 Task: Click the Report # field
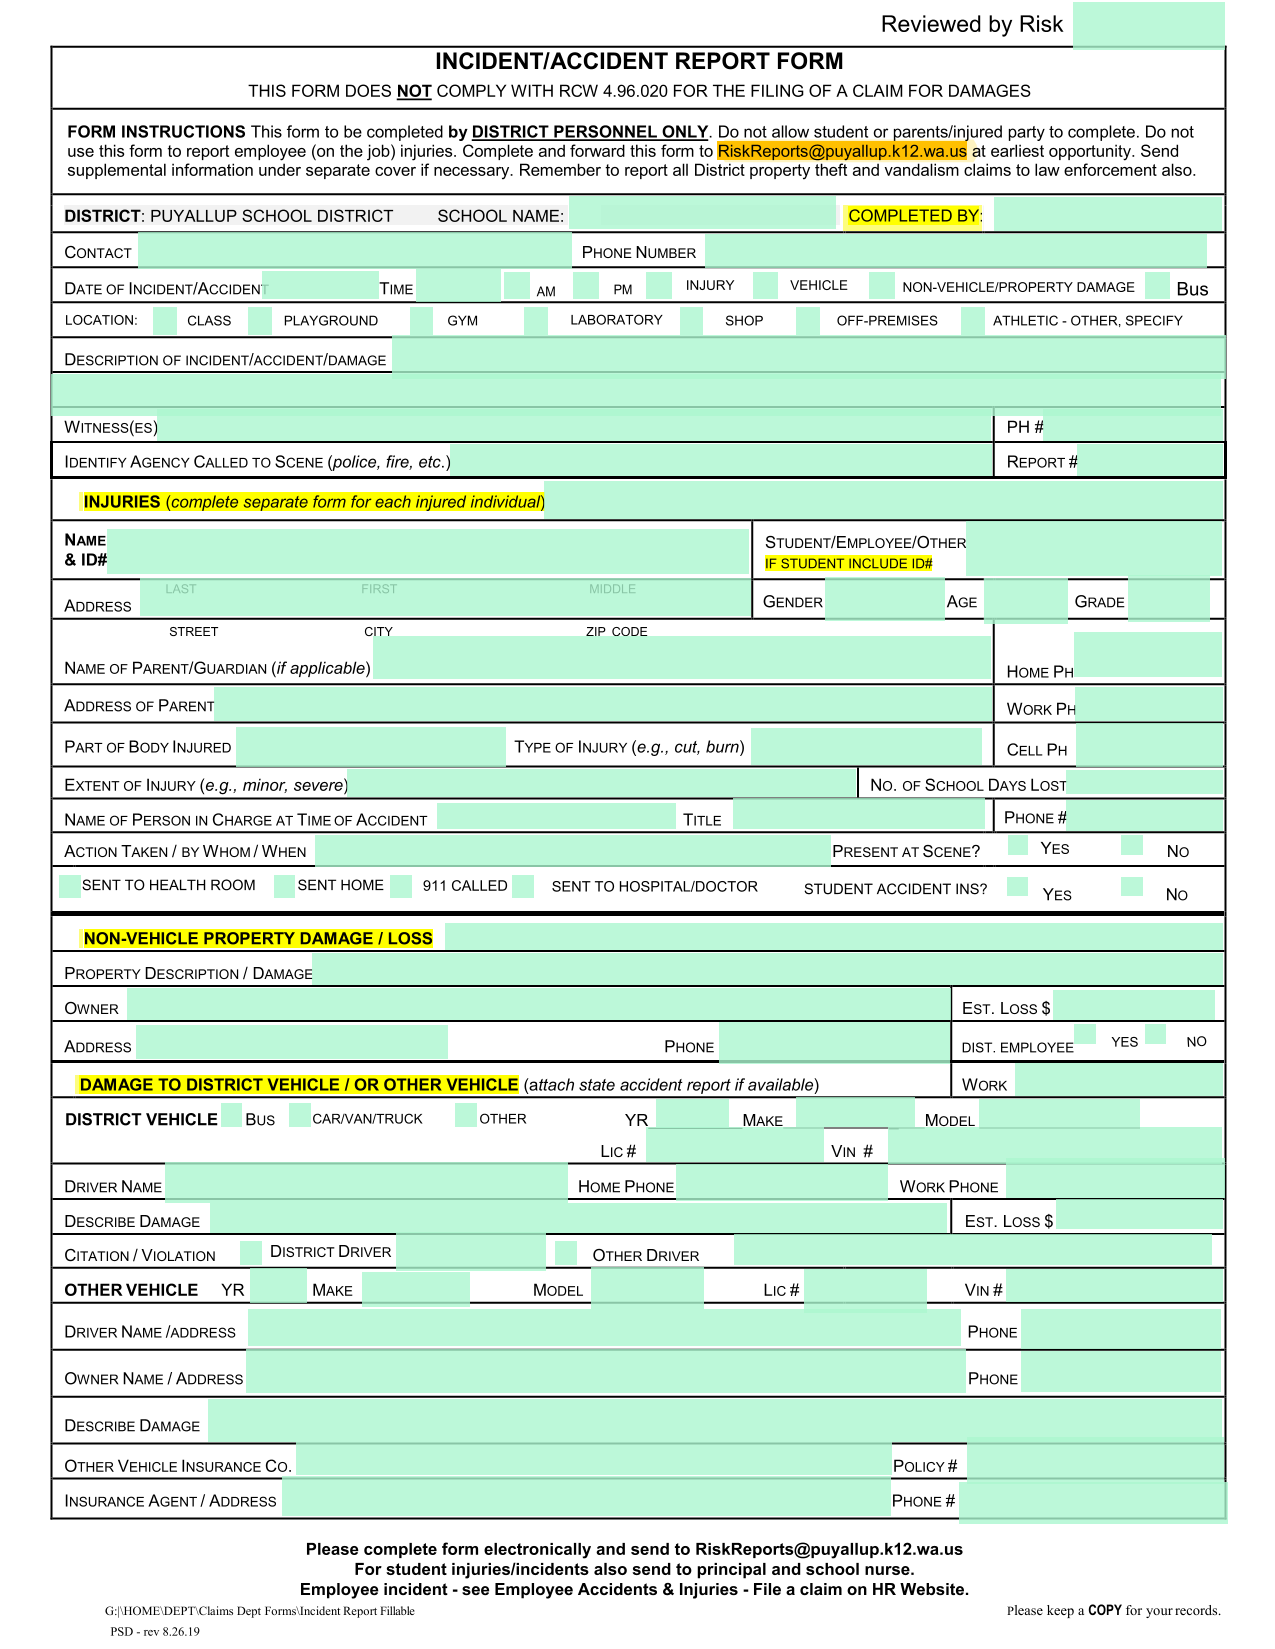point(1151,460)
